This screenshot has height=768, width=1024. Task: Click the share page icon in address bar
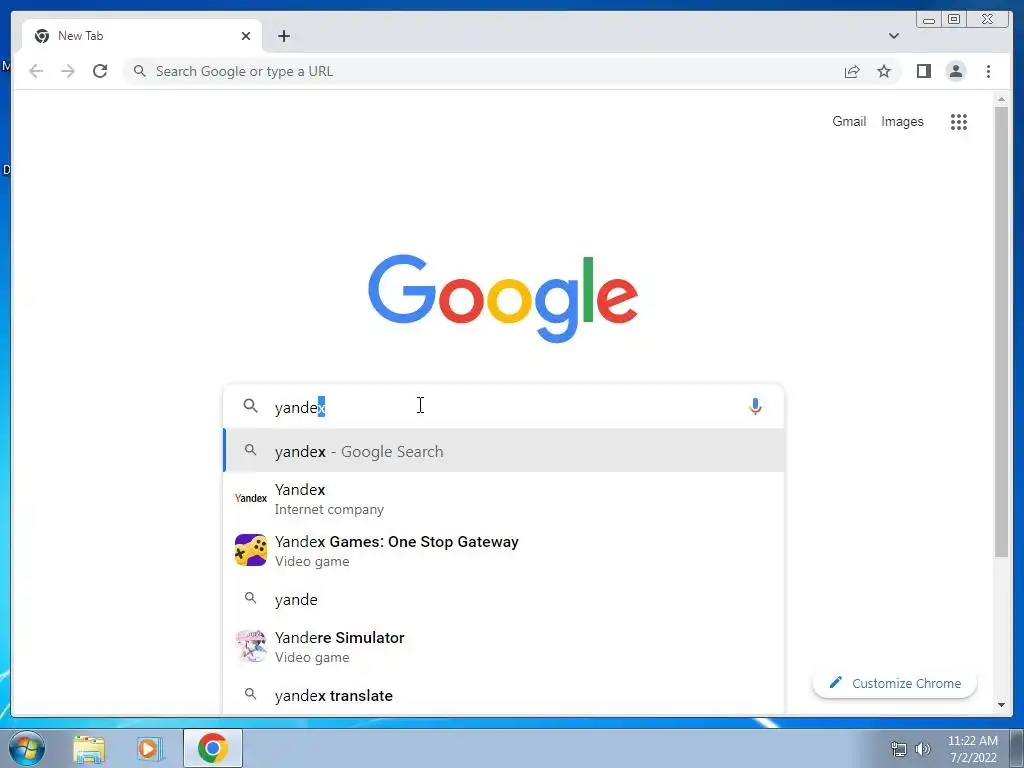[x=852, y=71]
